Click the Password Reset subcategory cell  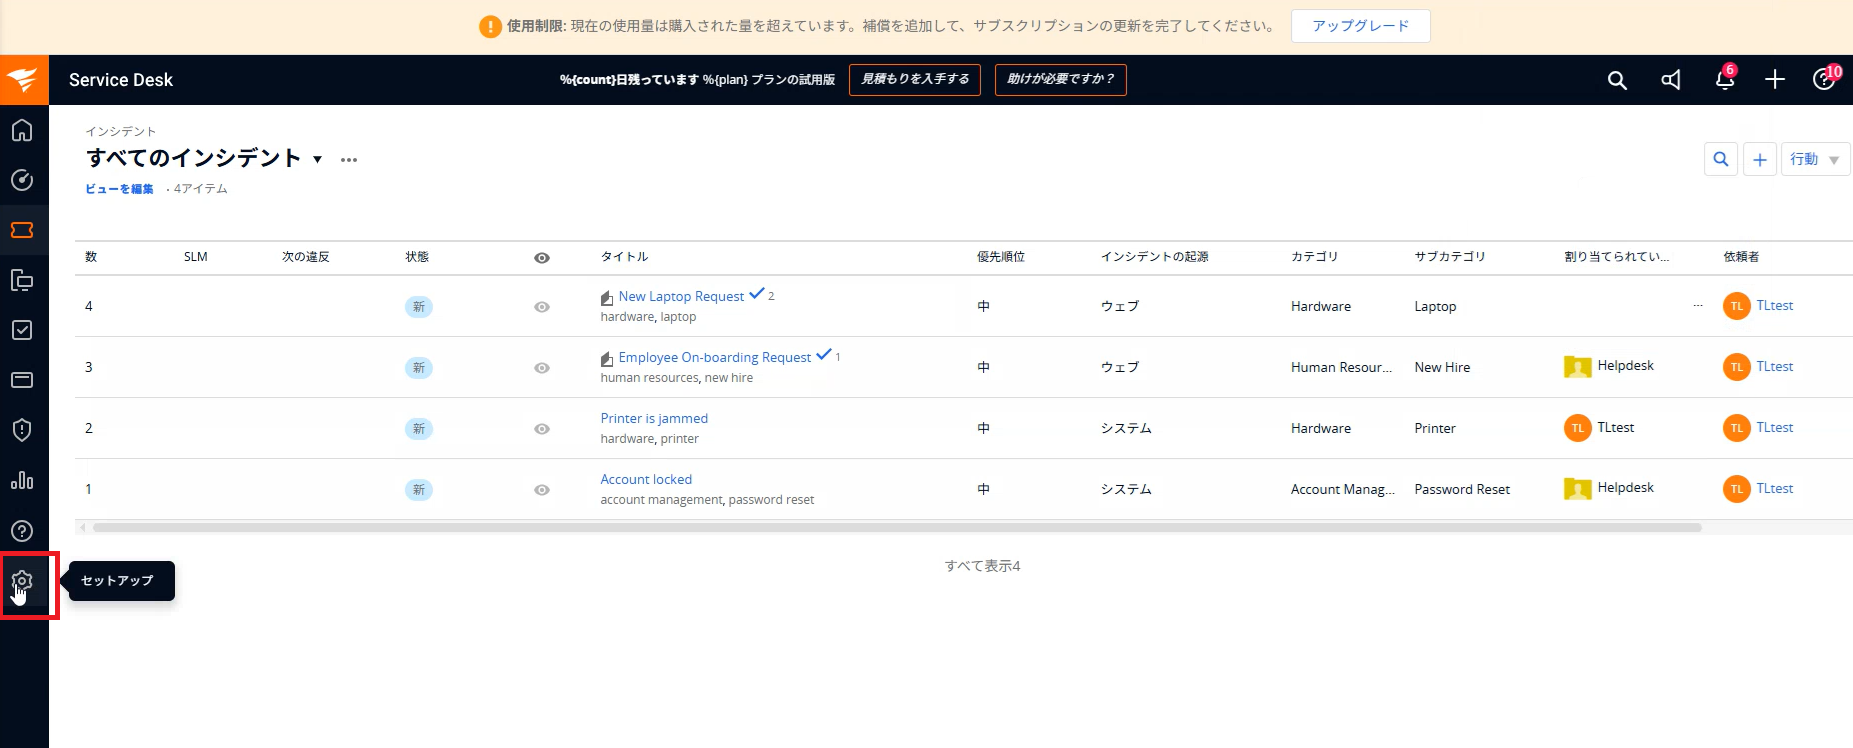1462,490
